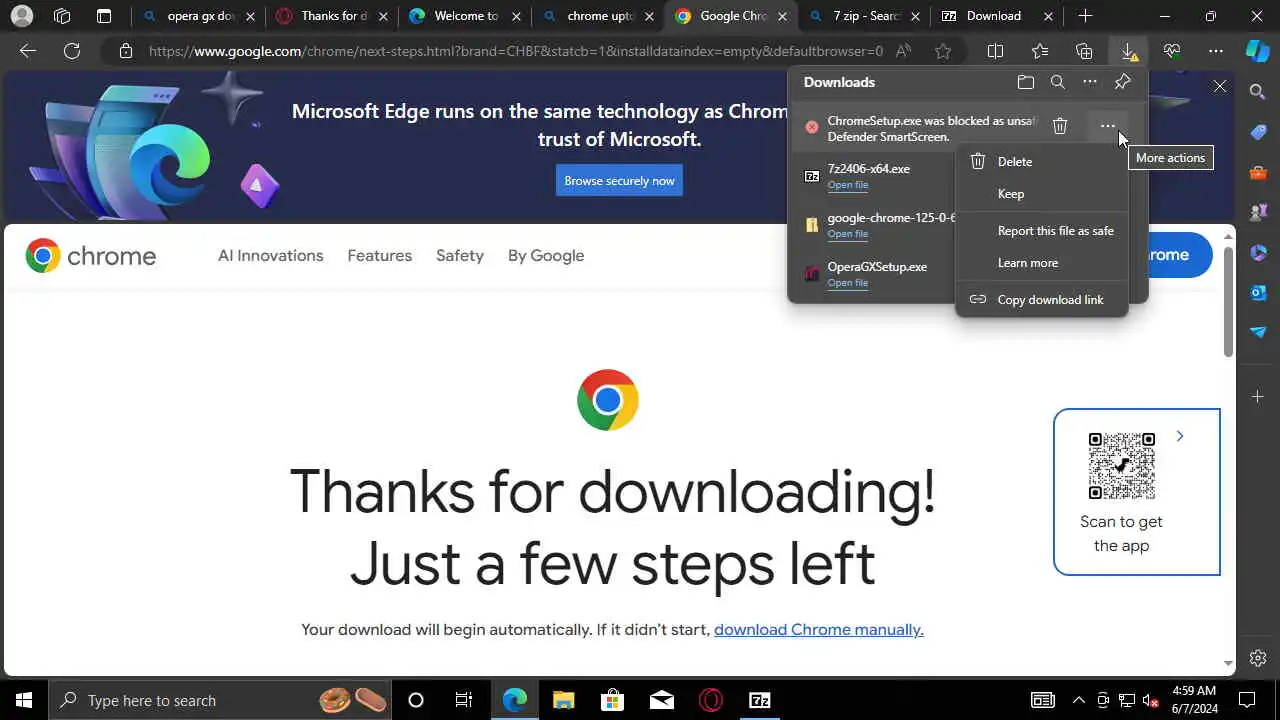
Task: Open Features nav item
Action: coord(380,256)
